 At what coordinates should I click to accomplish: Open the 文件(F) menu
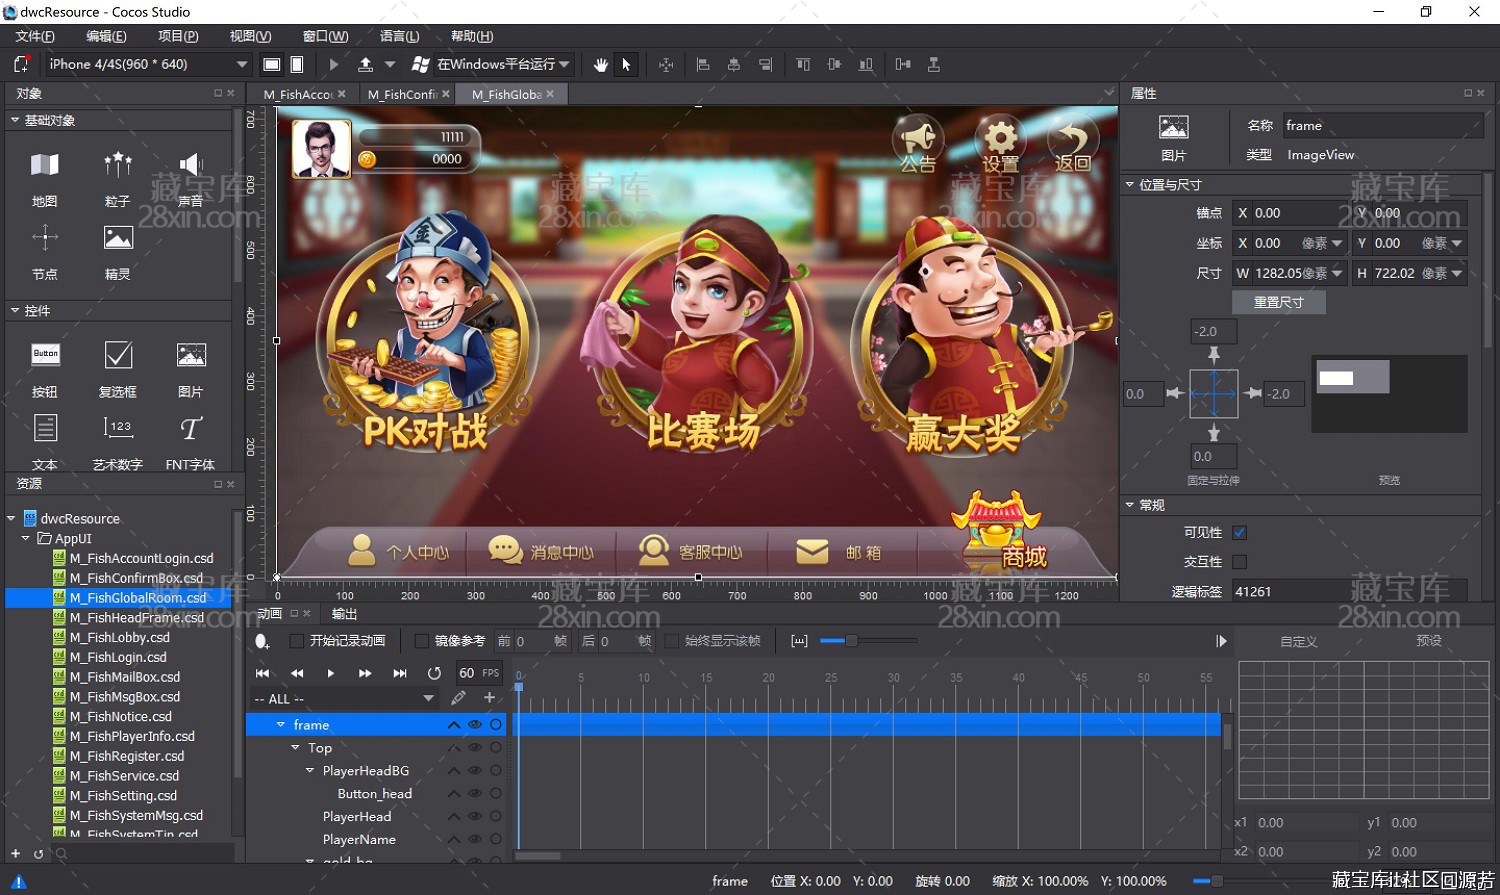(x=35, y=36)
